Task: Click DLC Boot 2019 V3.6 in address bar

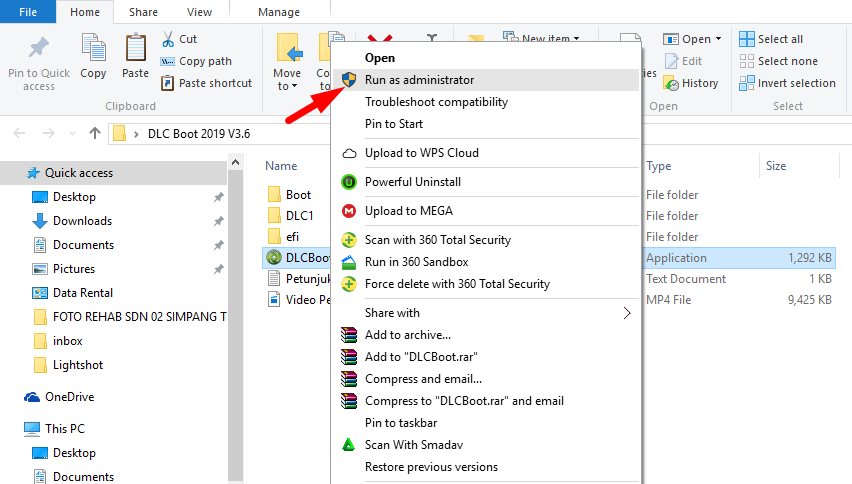Action: pyautogui.click(x=199, y=134)
